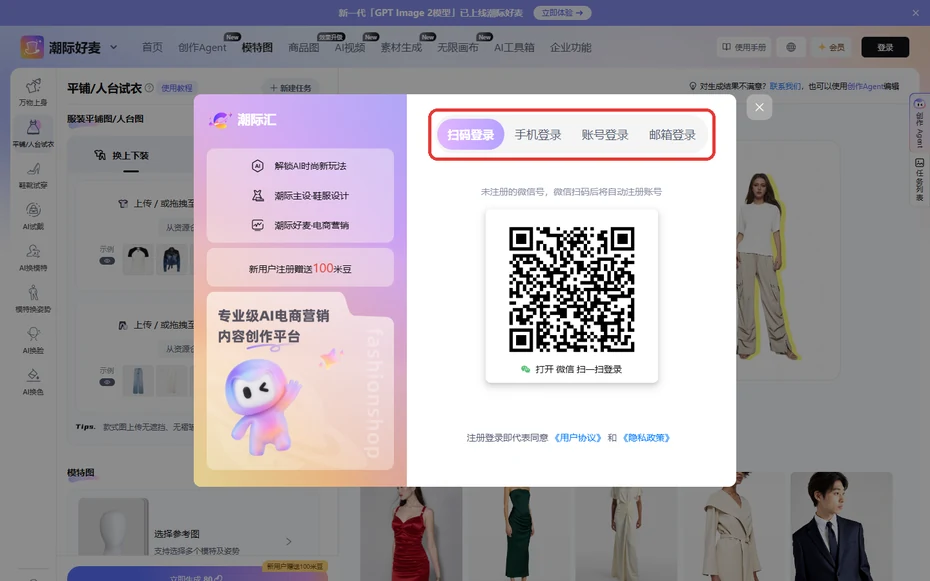
Task: Click the 潮际好麦 logo icon
Action: [32, 47]
